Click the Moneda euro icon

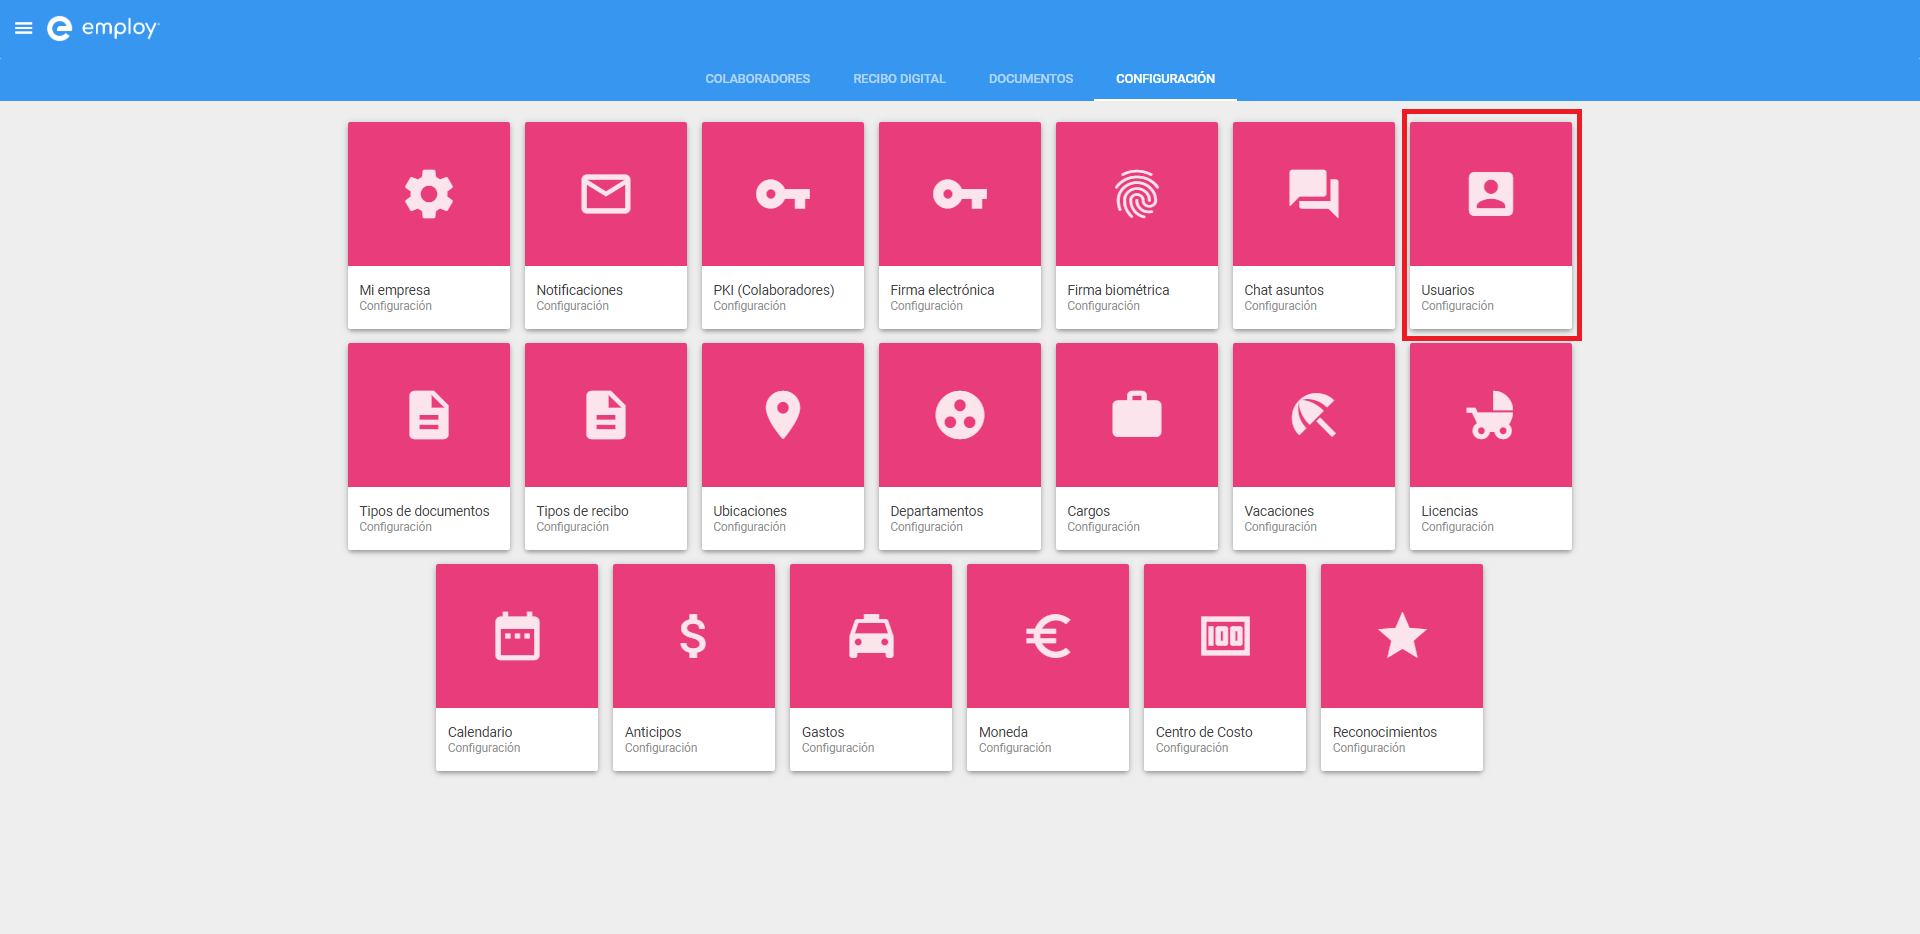[1048, 636]
